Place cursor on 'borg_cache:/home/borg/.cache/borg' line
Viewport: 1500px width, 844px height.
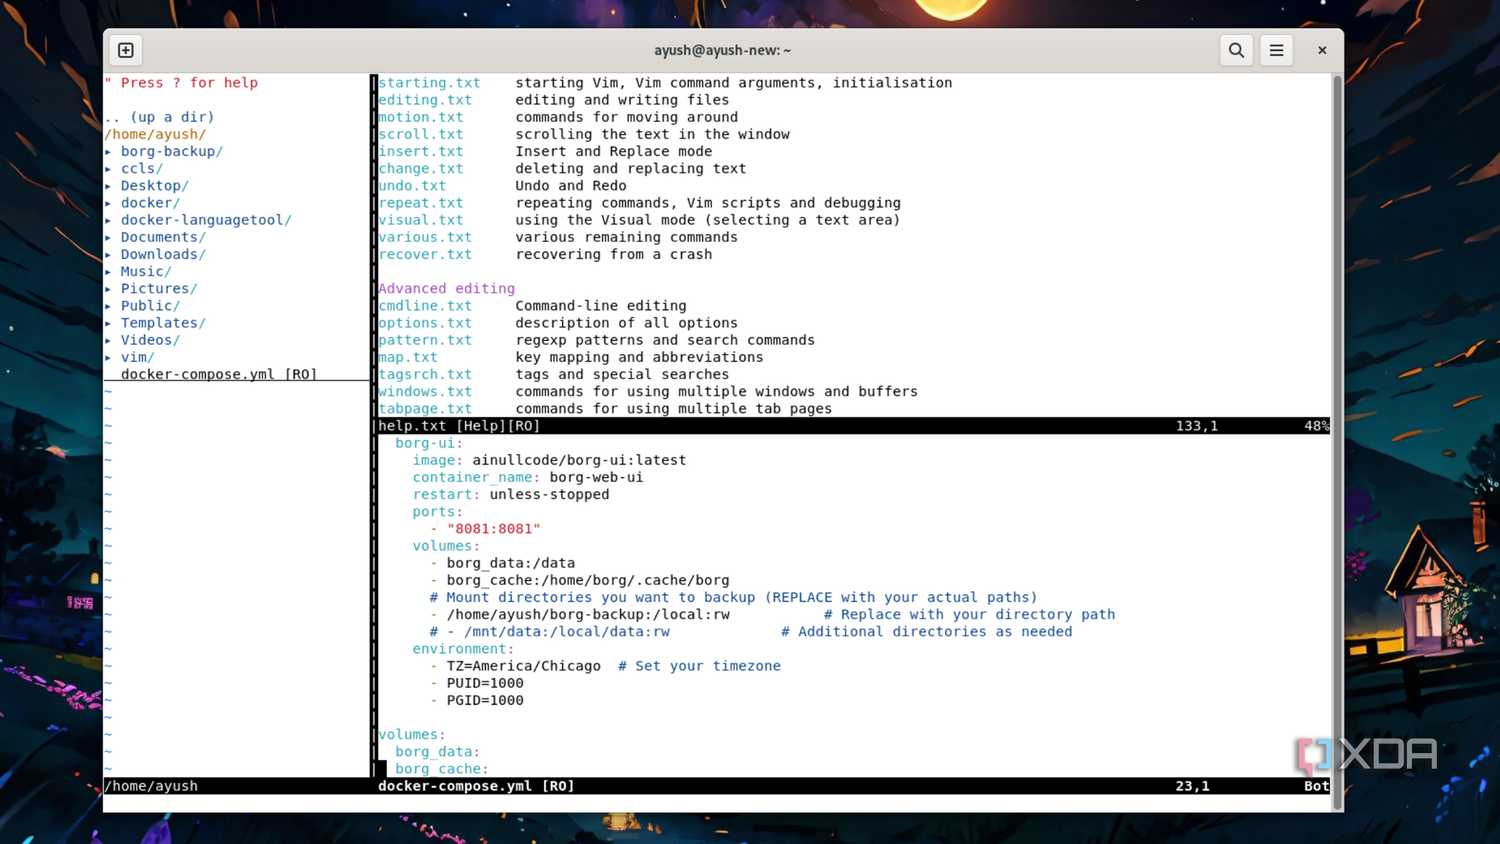[588, 580]
